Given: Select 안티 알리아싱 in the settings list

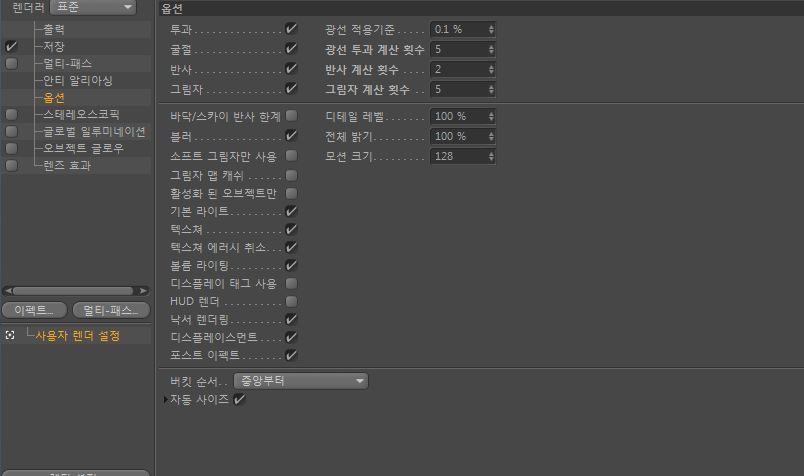Looking at the screenshot, I should 77,80.
